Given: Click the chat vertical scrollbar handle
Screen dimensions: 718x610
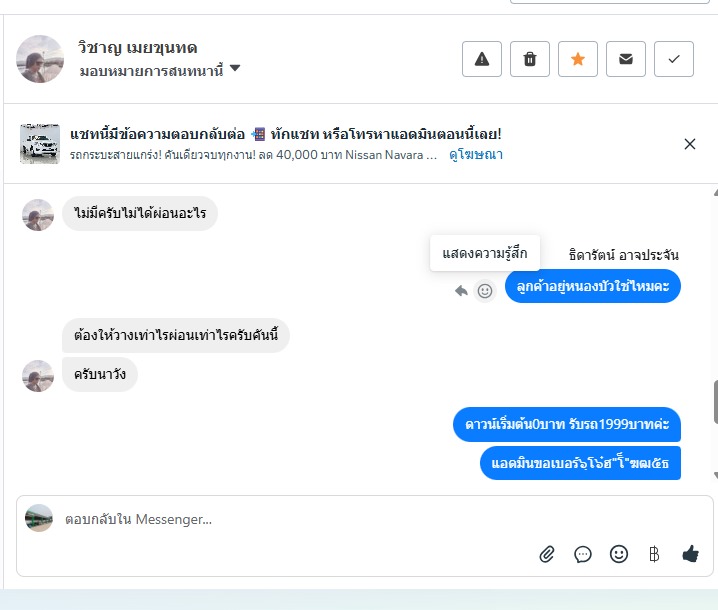Looking at the screenshot, I should (714, 402).
